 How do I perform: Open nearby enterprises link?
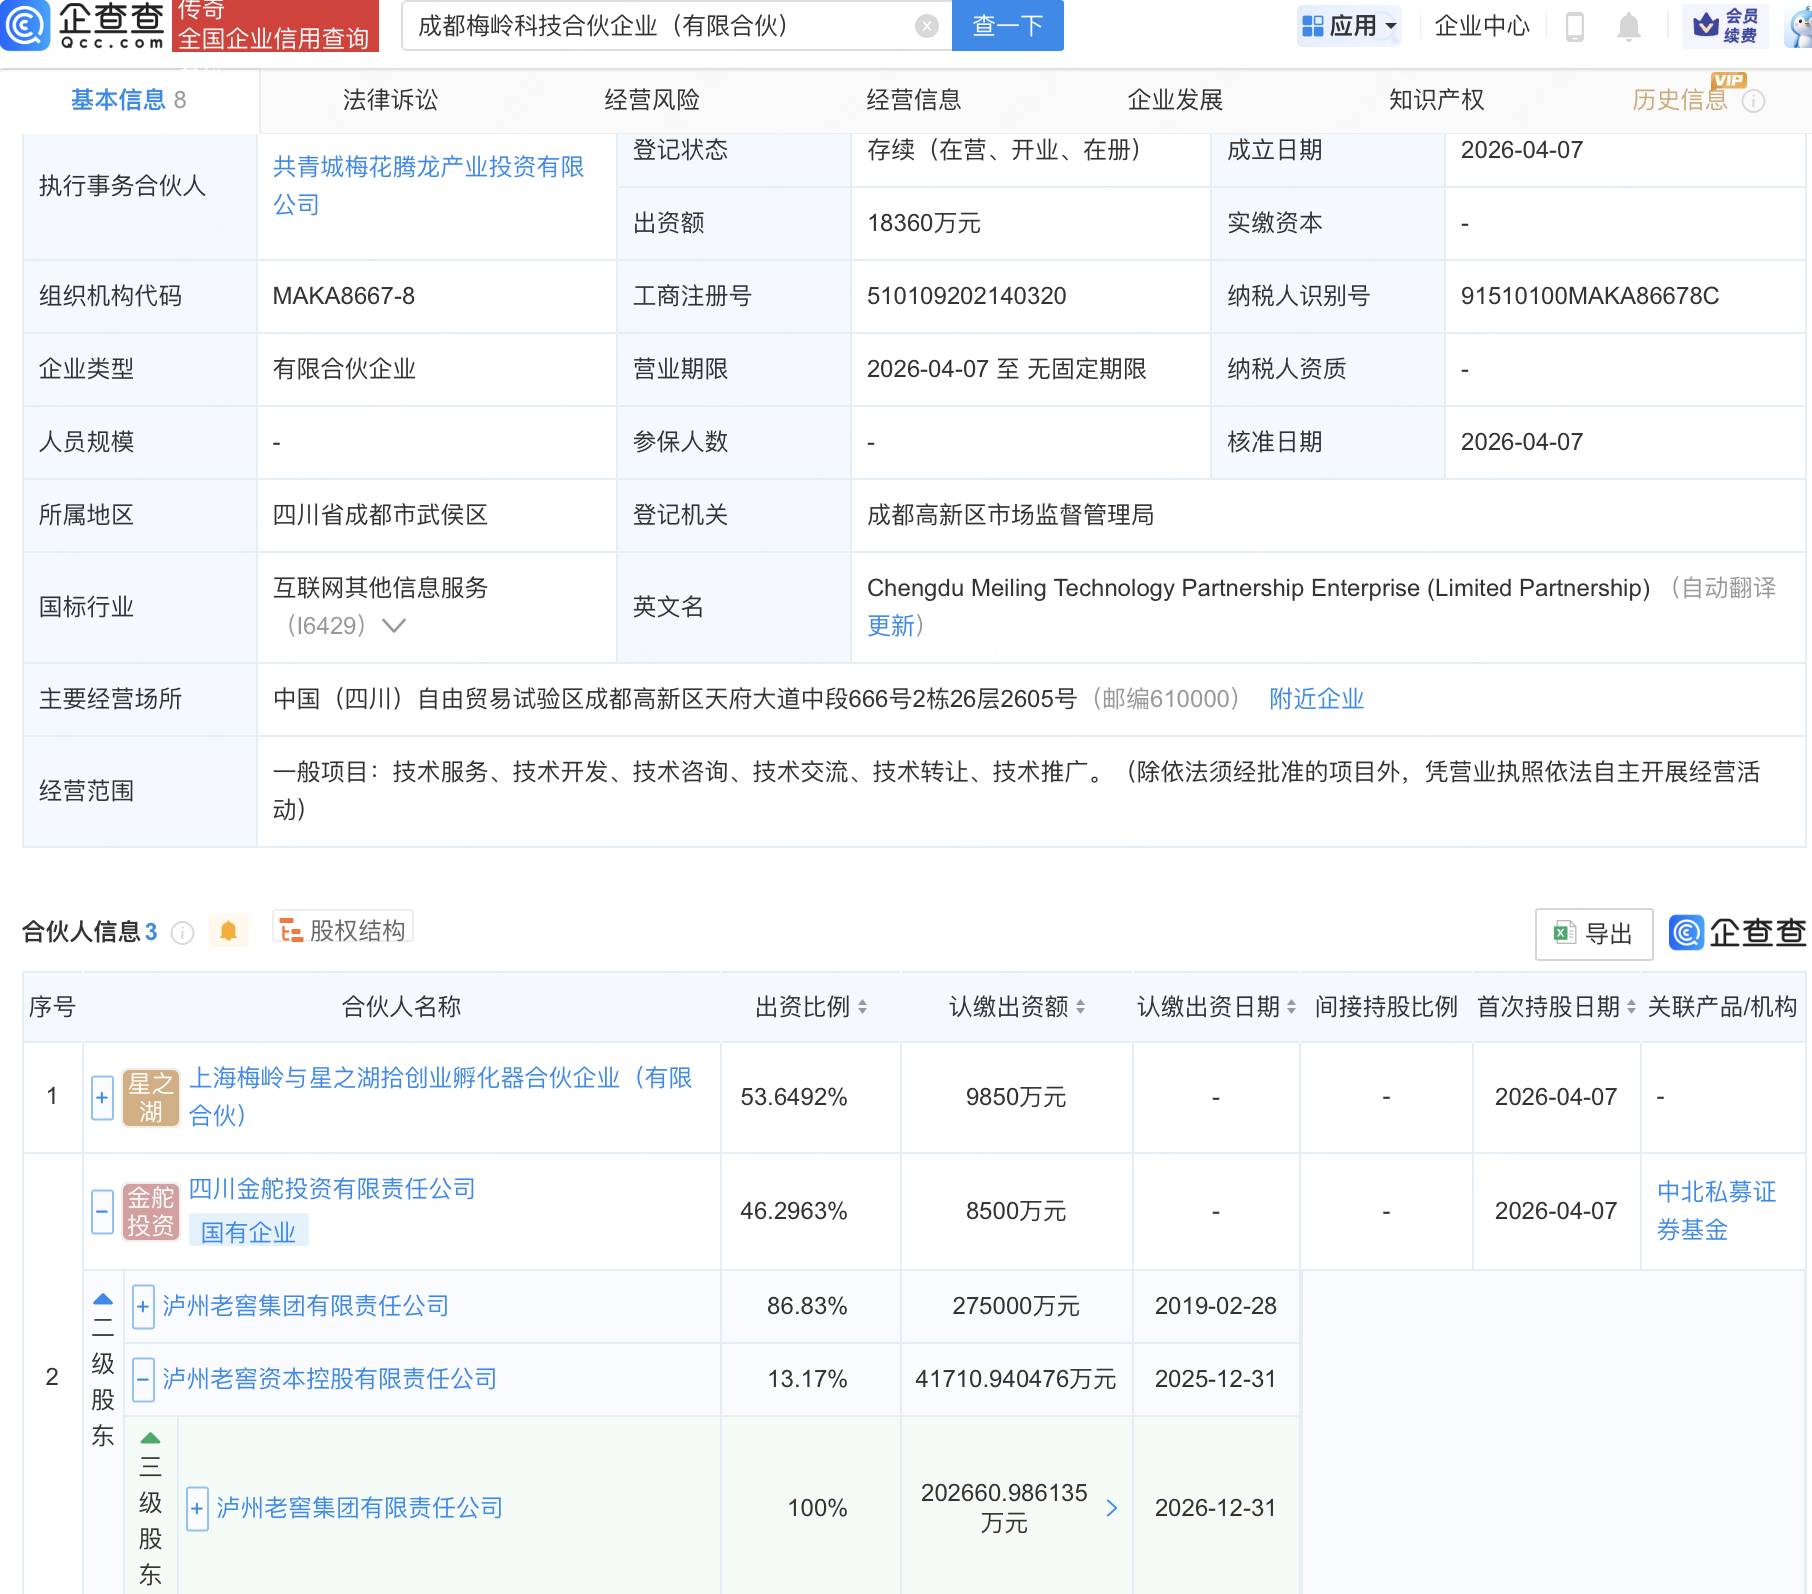point(1316,699)
